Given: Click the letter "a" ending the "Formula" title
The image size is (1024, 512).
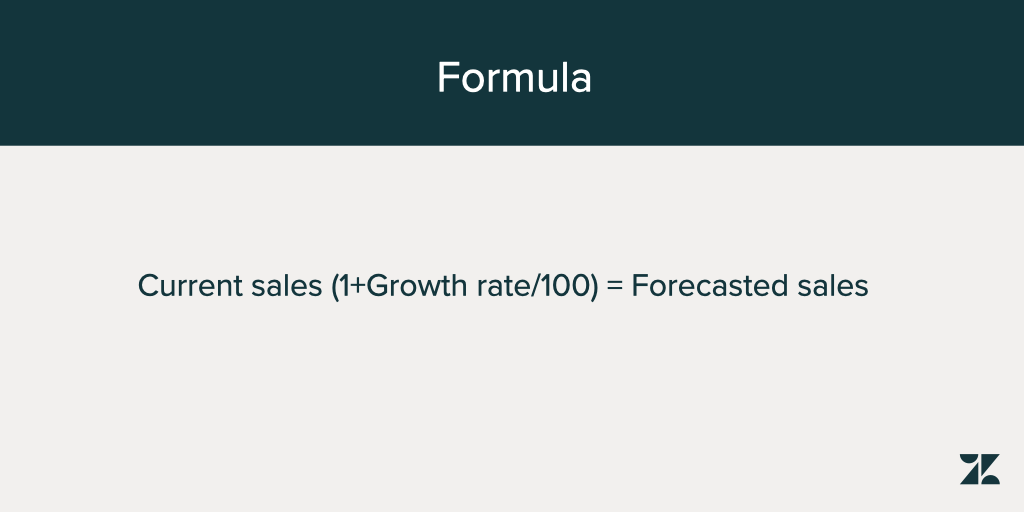Looking at the screenshot, I should point(580,79).
